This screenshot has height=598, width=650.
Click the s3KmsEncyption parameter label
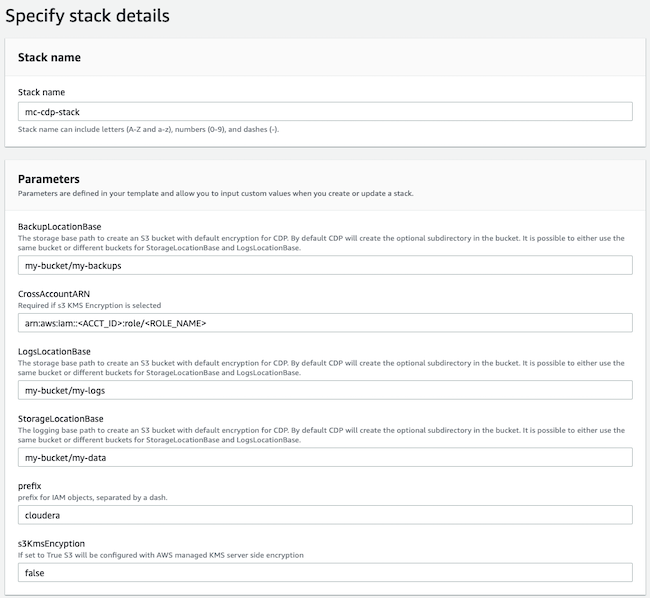point(51,544)
